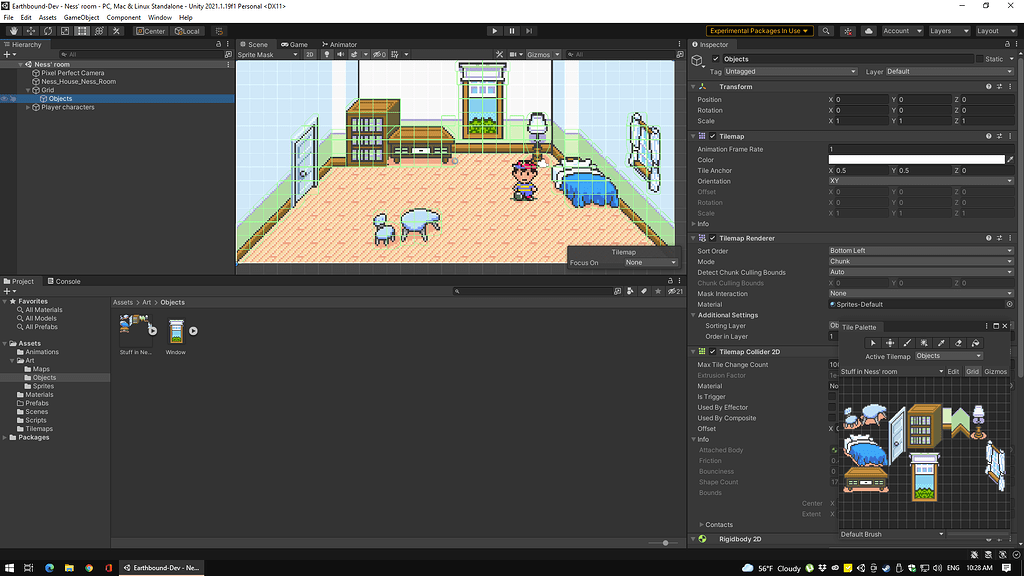The image size is (1024, 576).
Task: Select the Eraser in the Tile Palette
Action: click(x=958, y=345)
